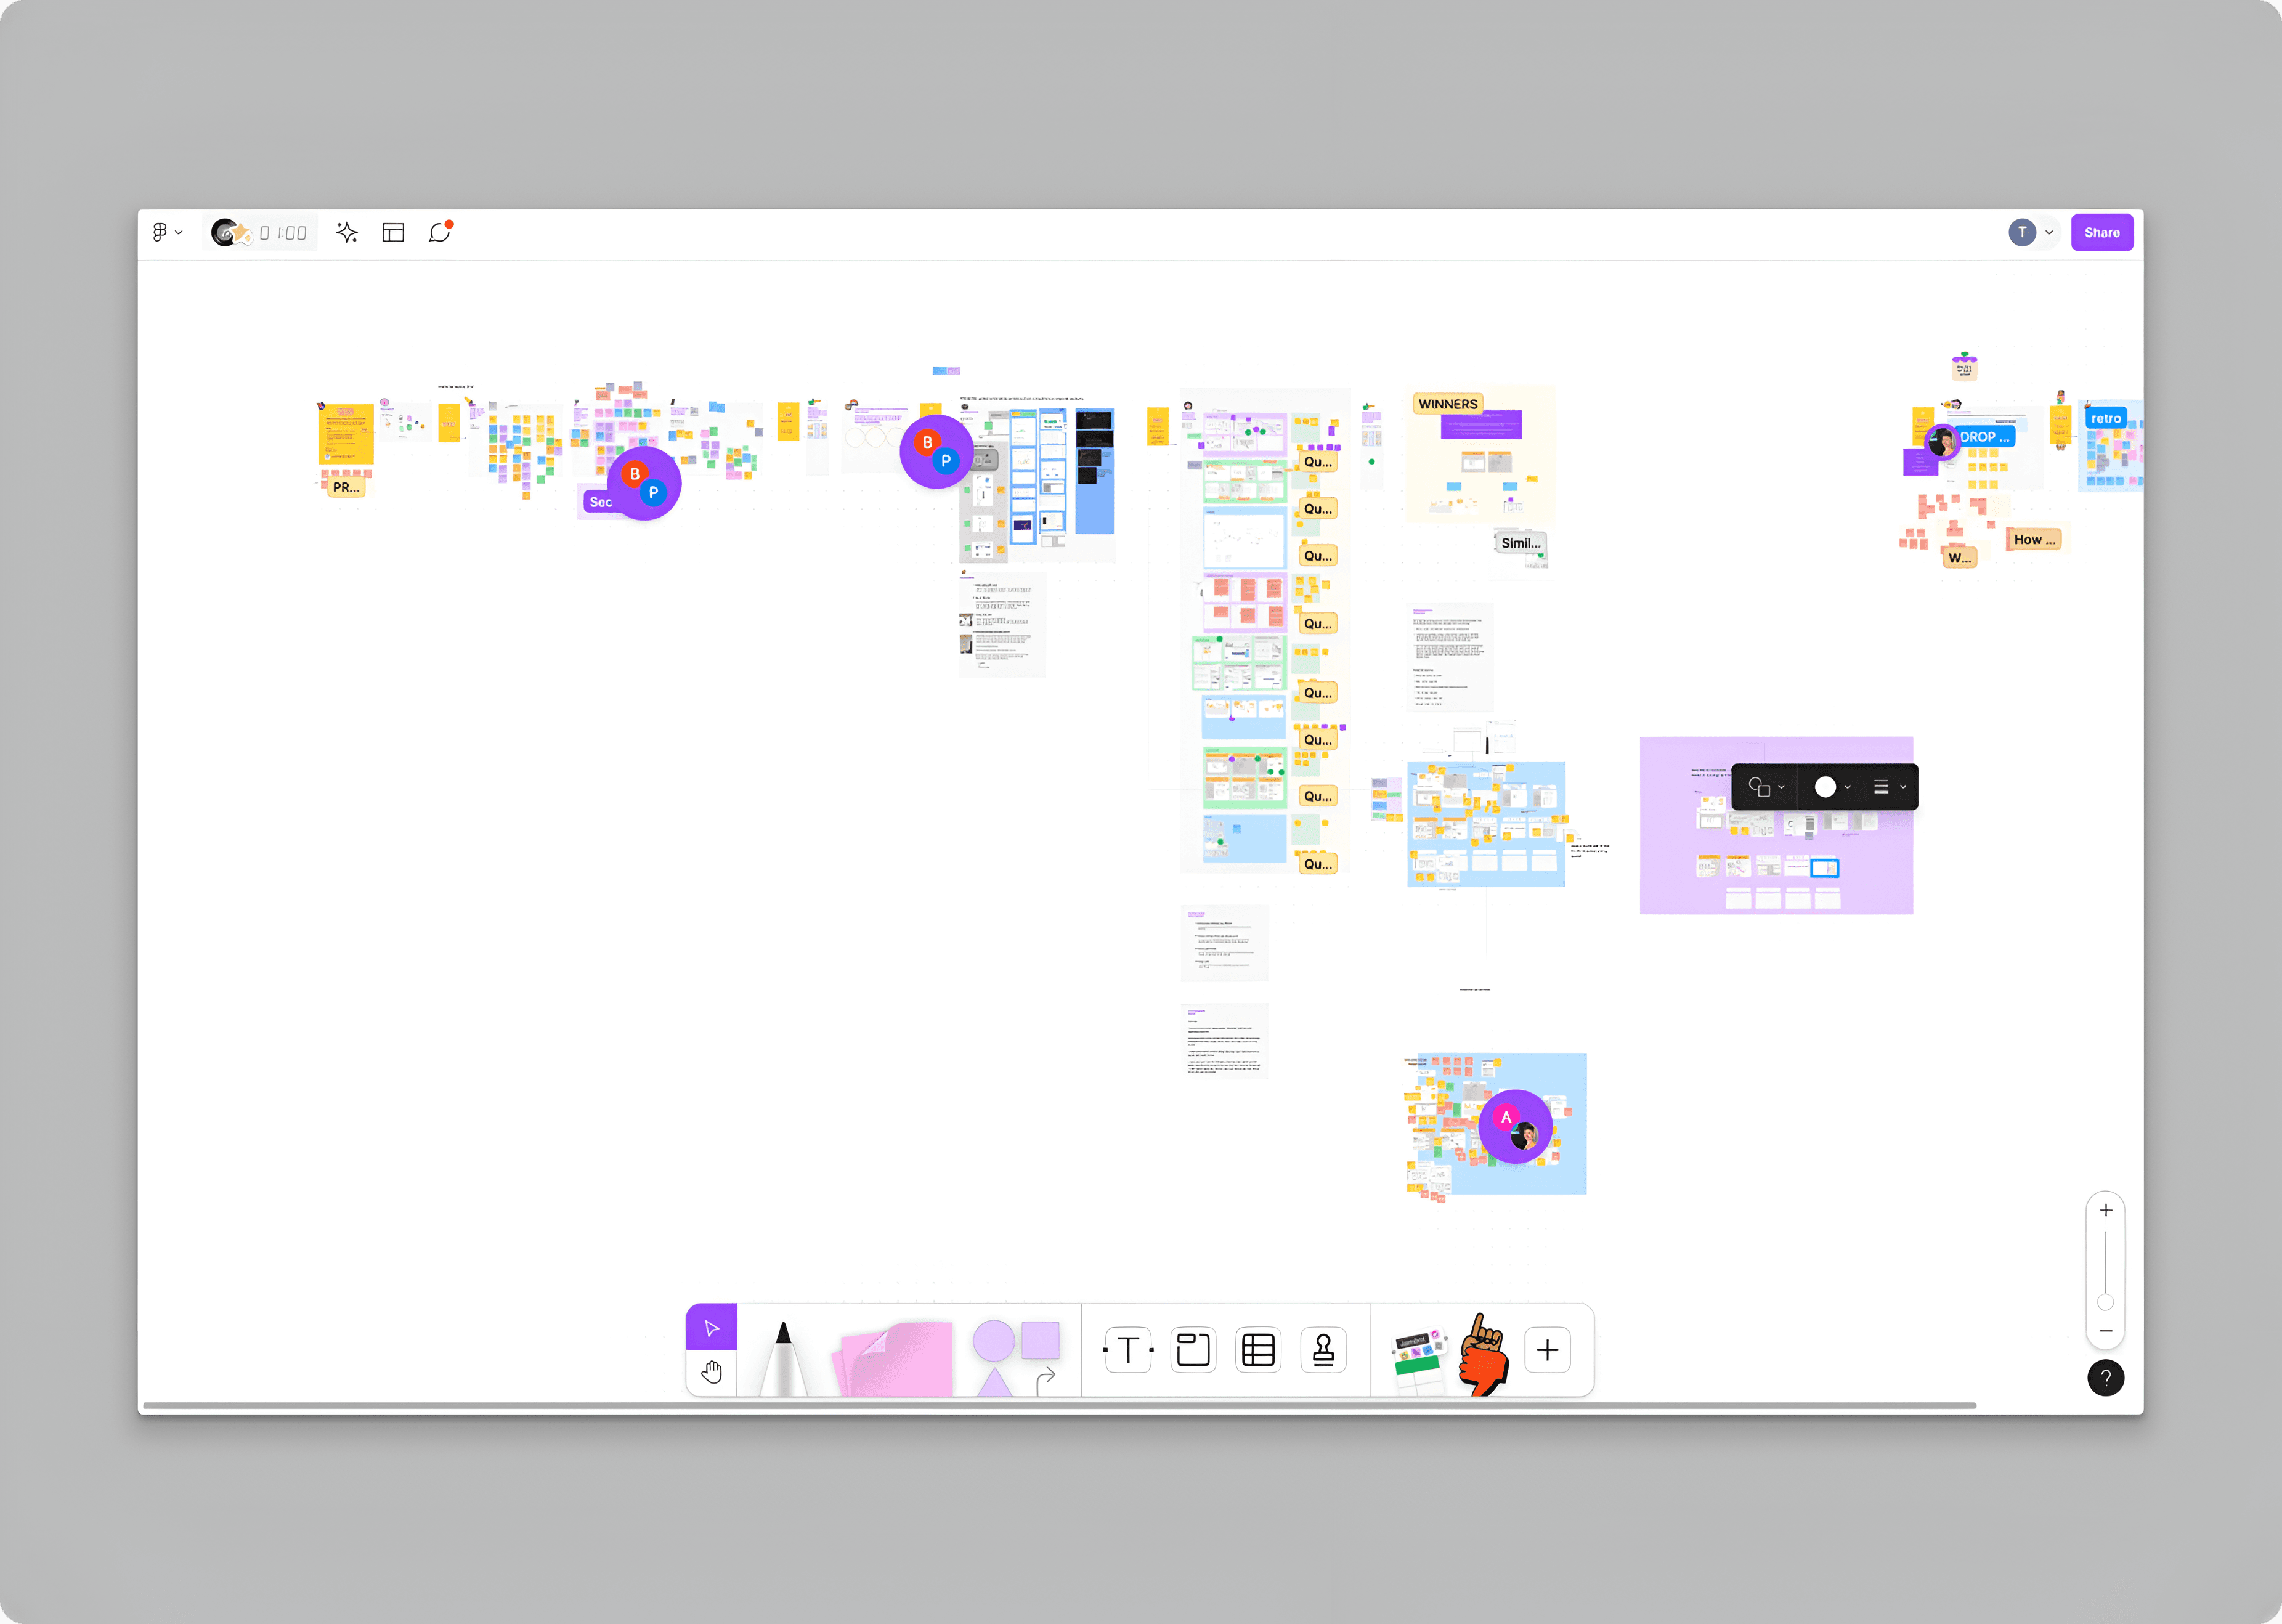Click the plus More tools button
The width and height of the screenshot is (2282, 1624).
[1547, 1350]
